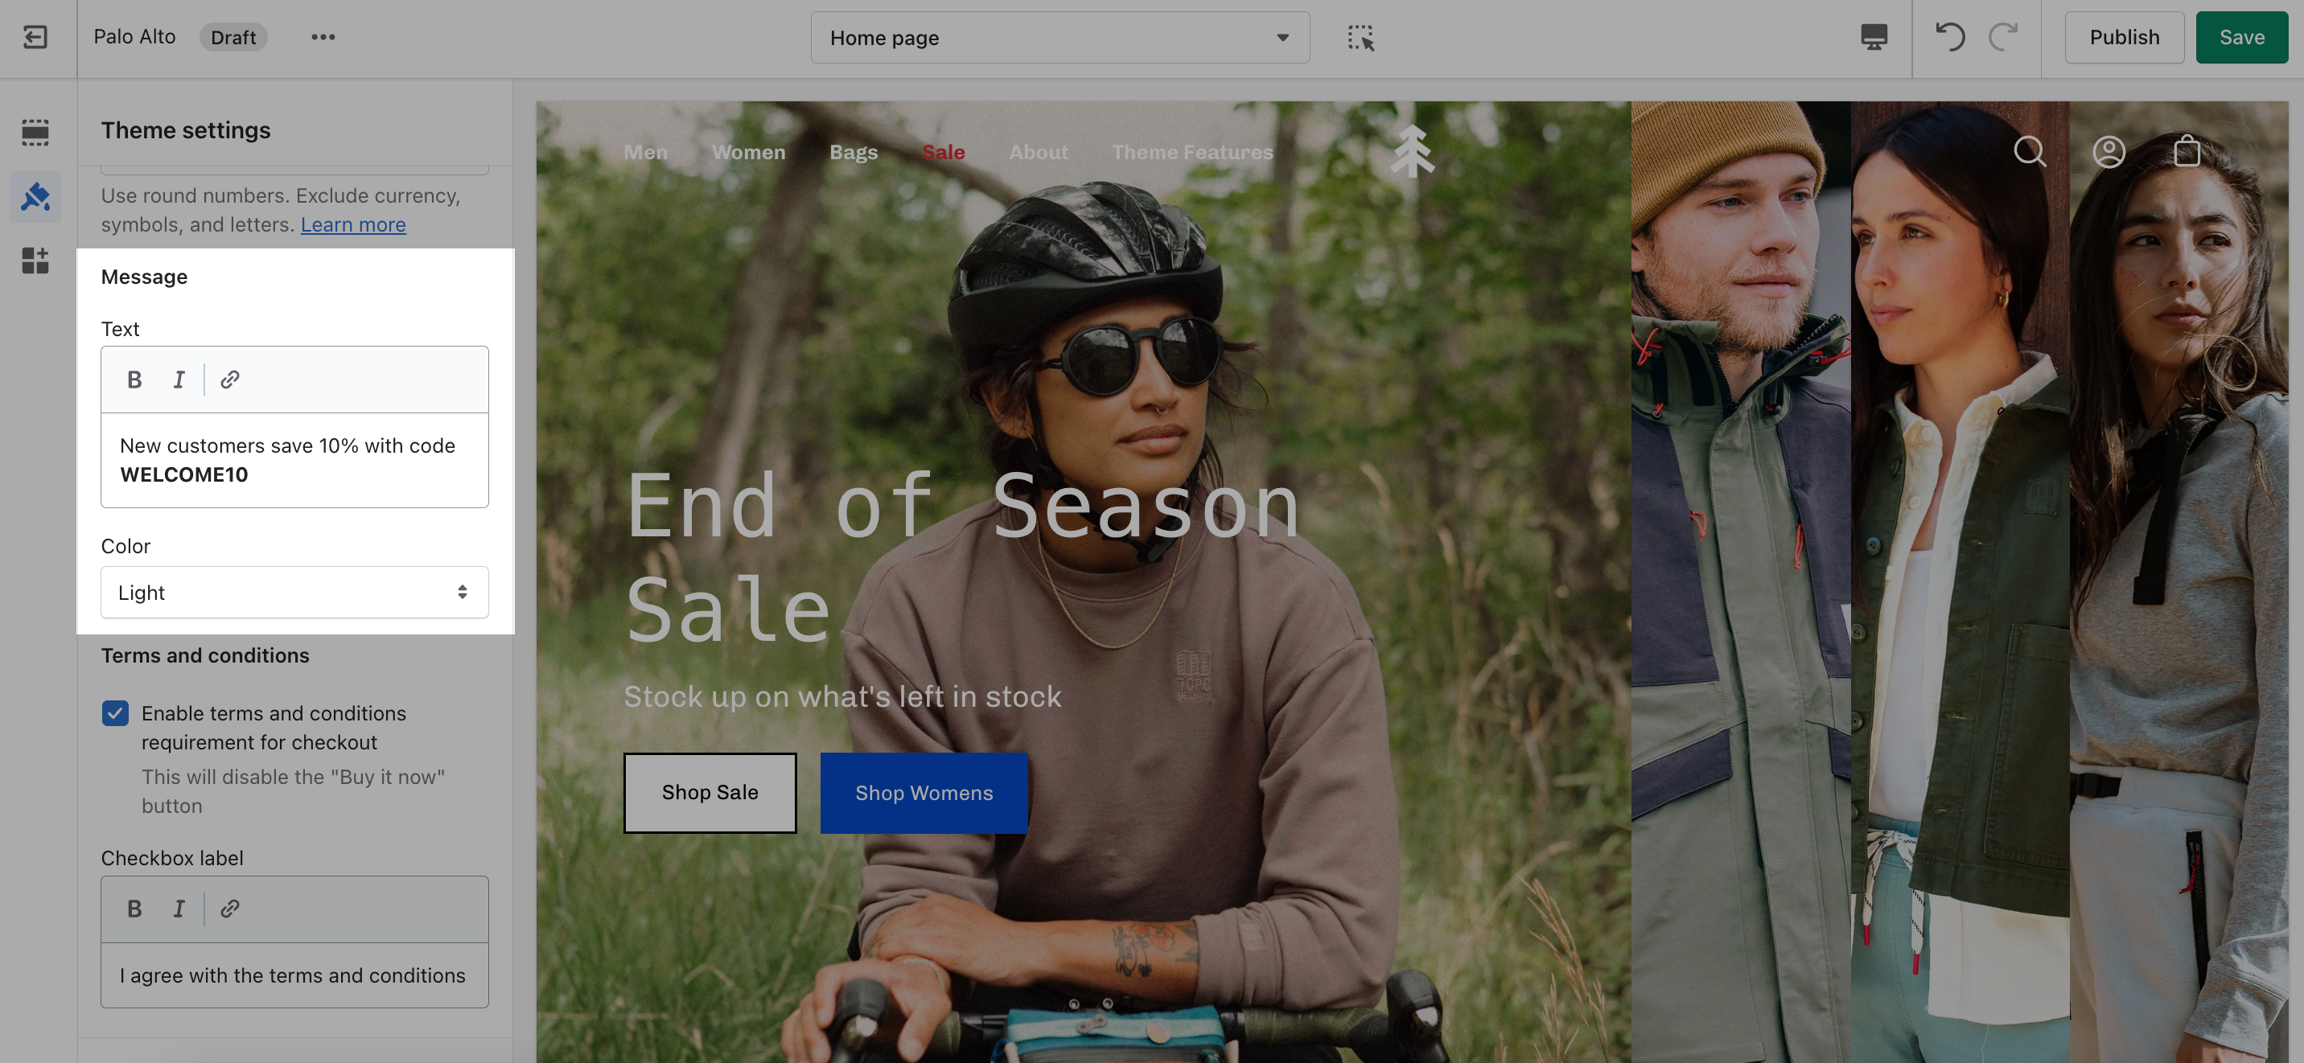Open the Sale menu in preview

(943, 152)
